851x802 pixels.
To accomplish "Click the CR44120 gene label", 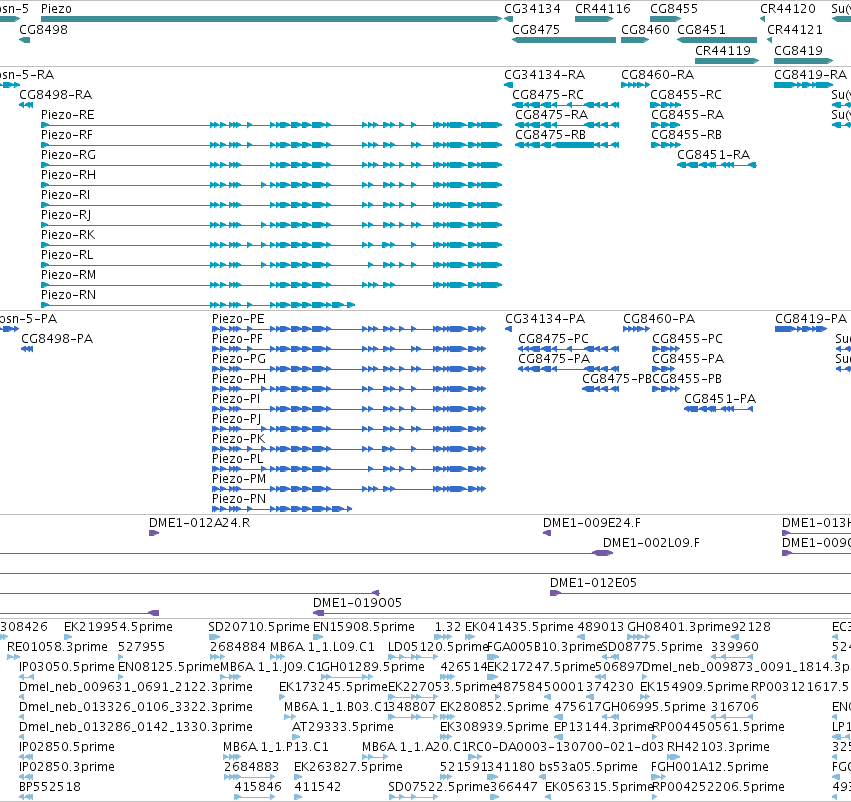I will click(788, 9).
